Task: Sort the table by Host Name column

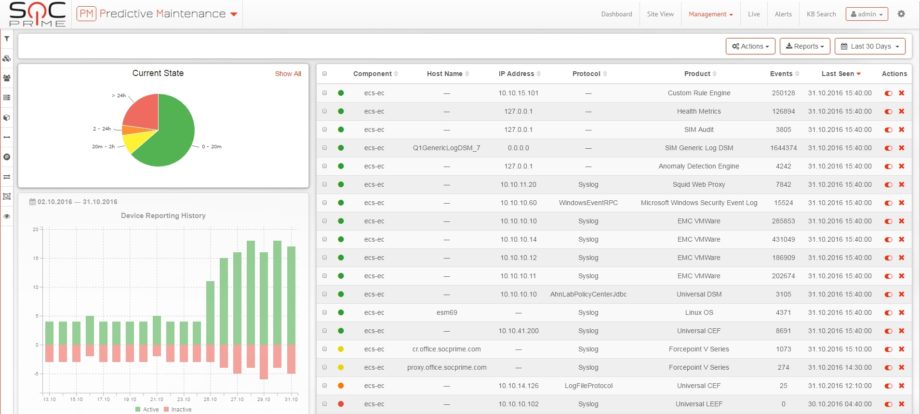Action: 448,74
